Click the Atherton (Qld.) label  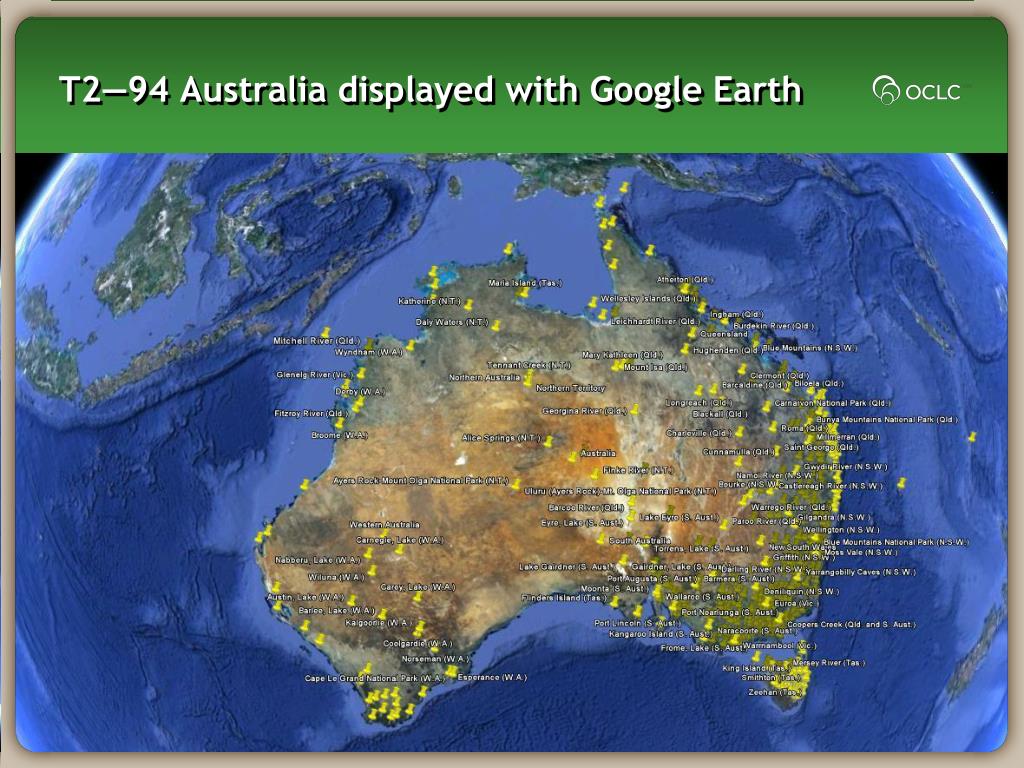point(684,280)
